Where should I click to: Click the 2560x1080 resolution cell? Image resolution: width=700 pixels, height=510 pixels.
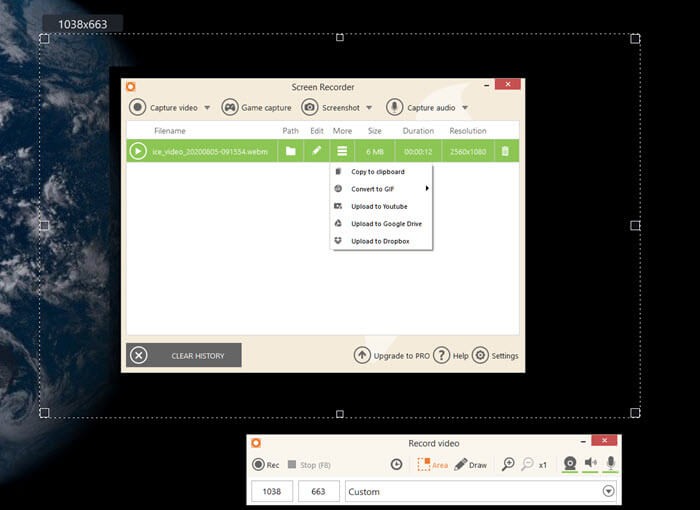[468, 151]
